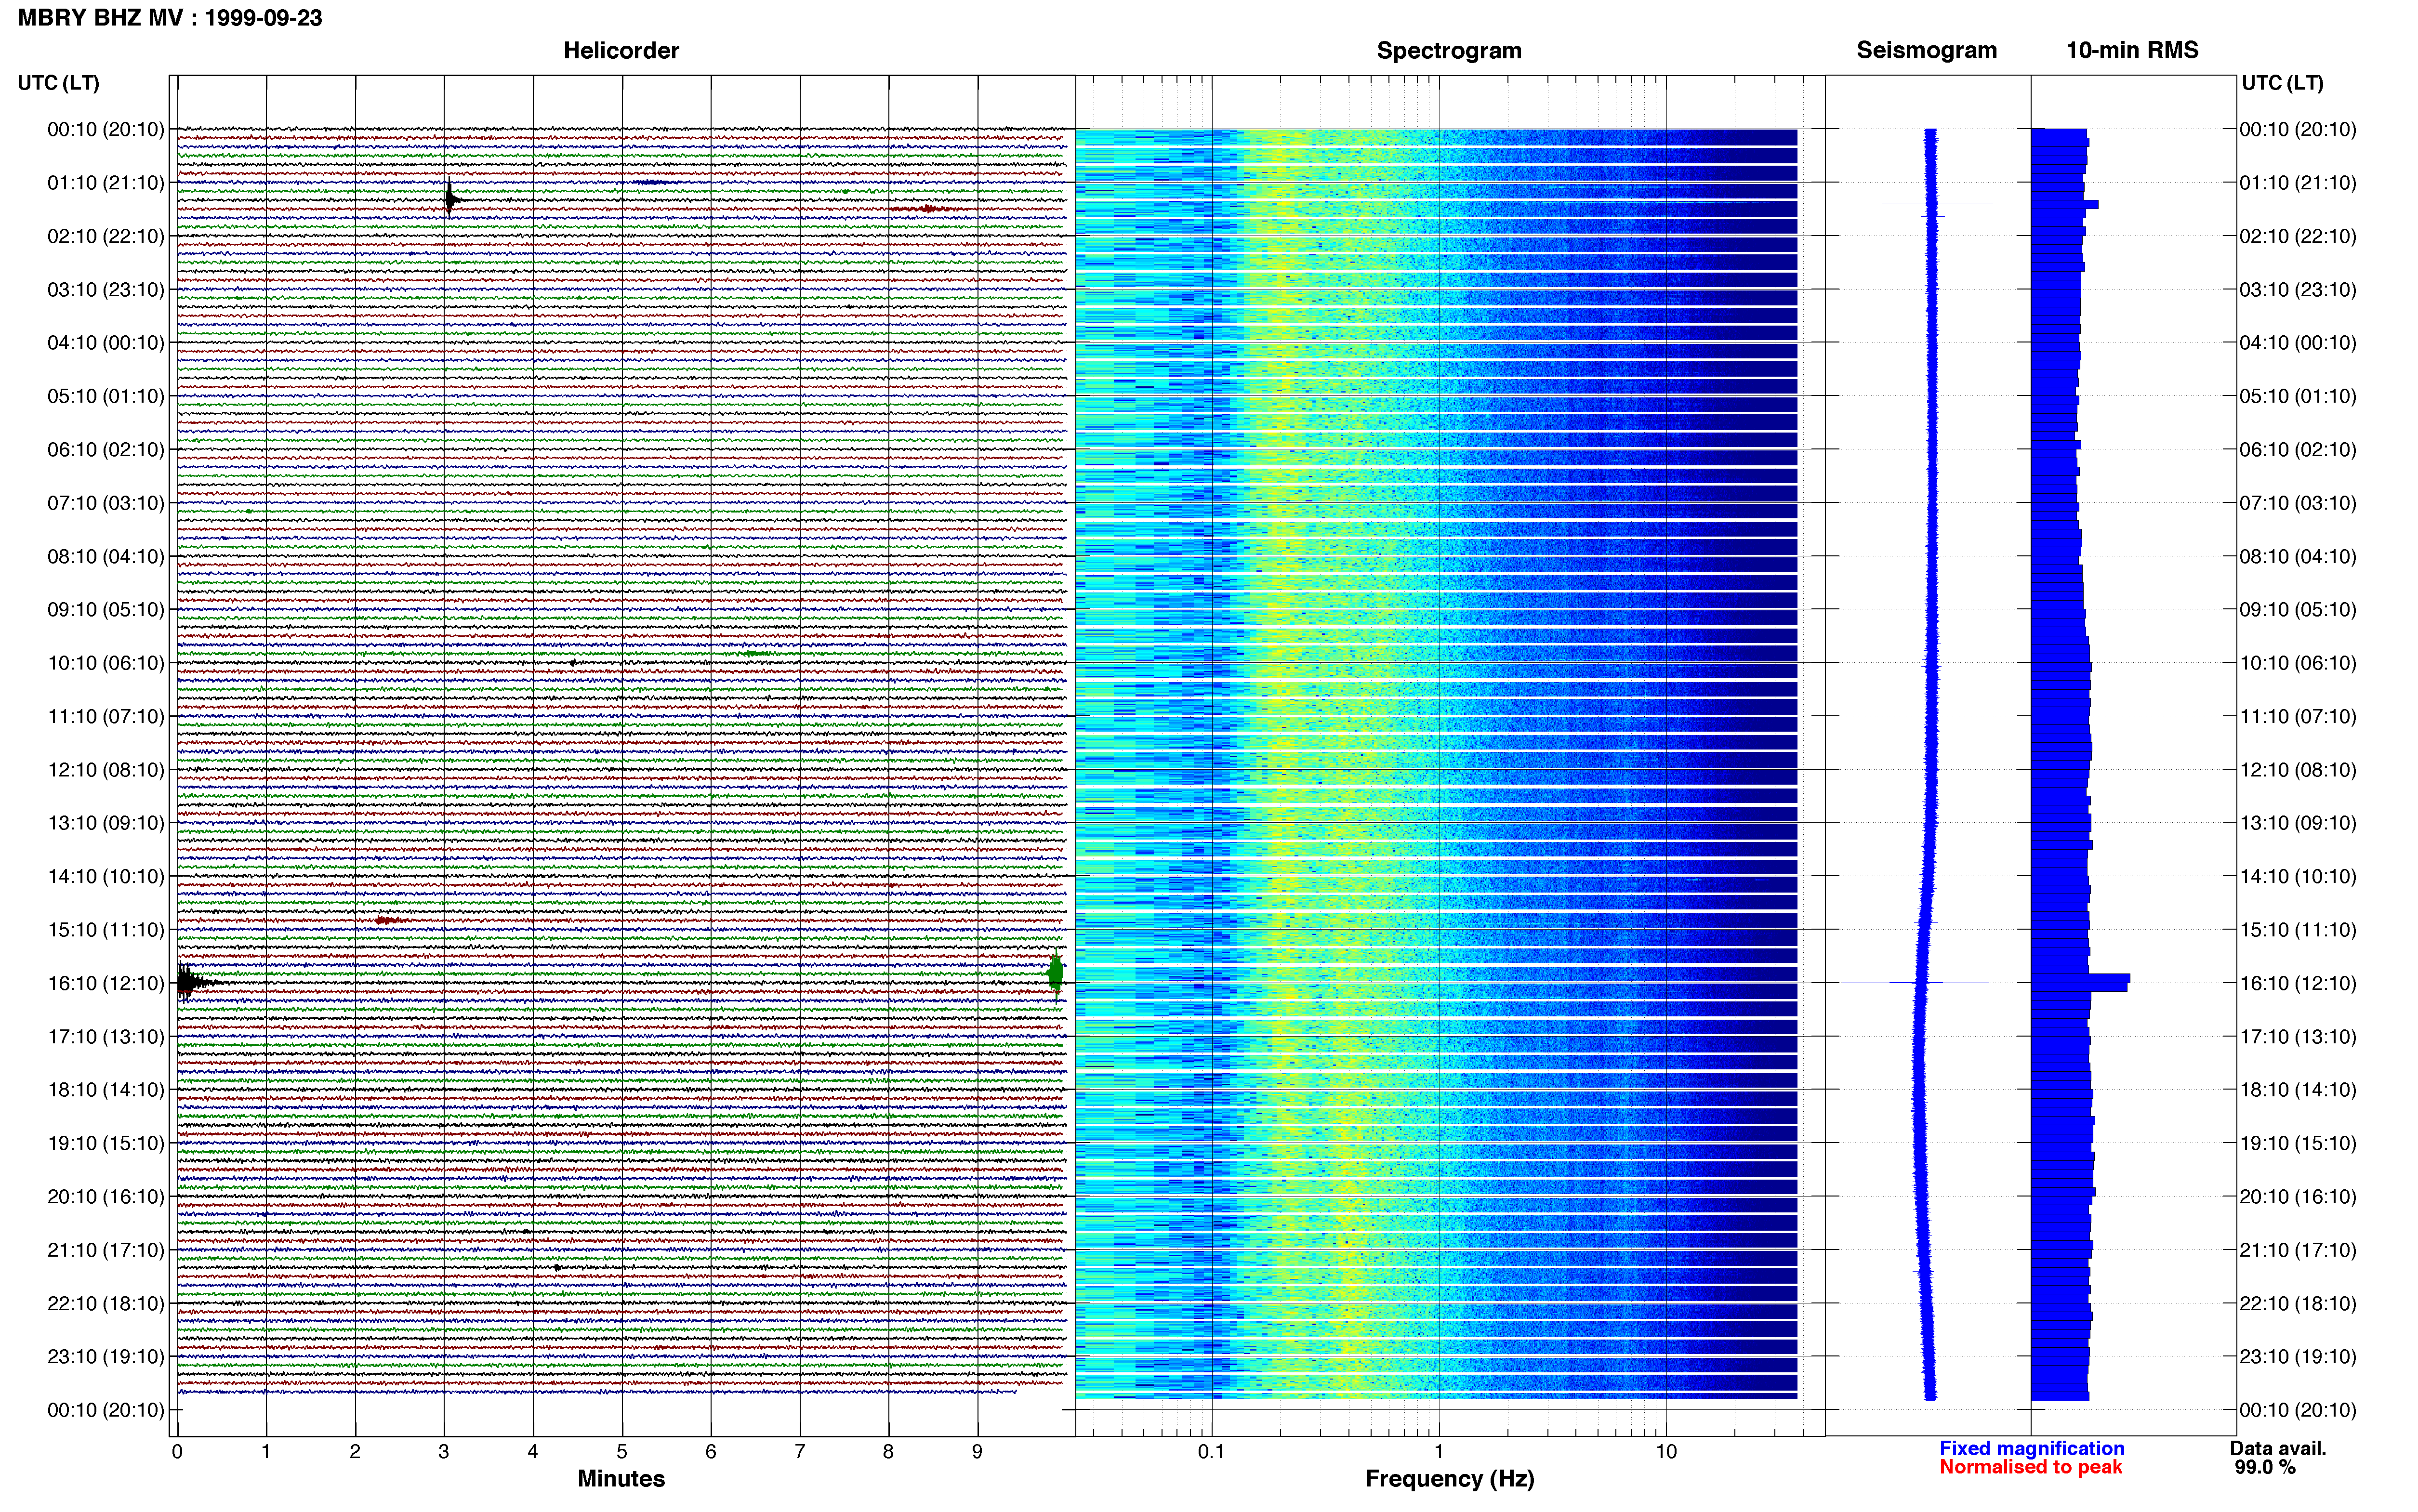Click the left 'UTC (LT)' axis label
Viewport: 2418px width, 1512px height.
pyautogui.click(x=59, y=83)
